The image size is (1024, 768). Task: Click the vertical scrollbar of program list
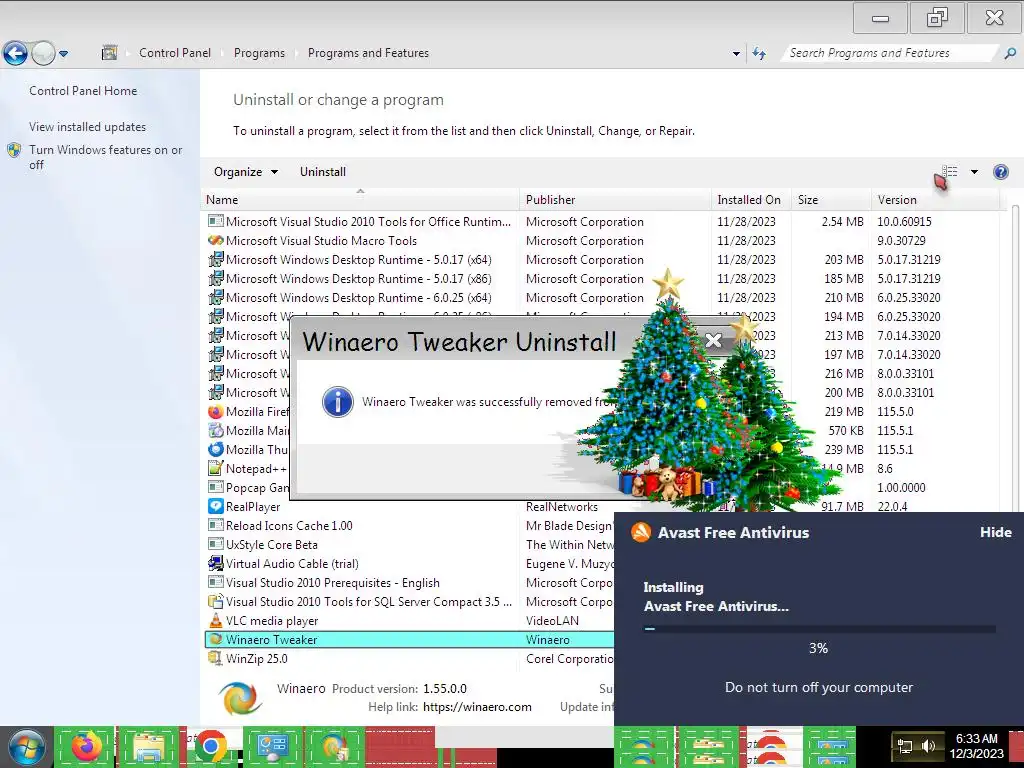(1016, 359)
